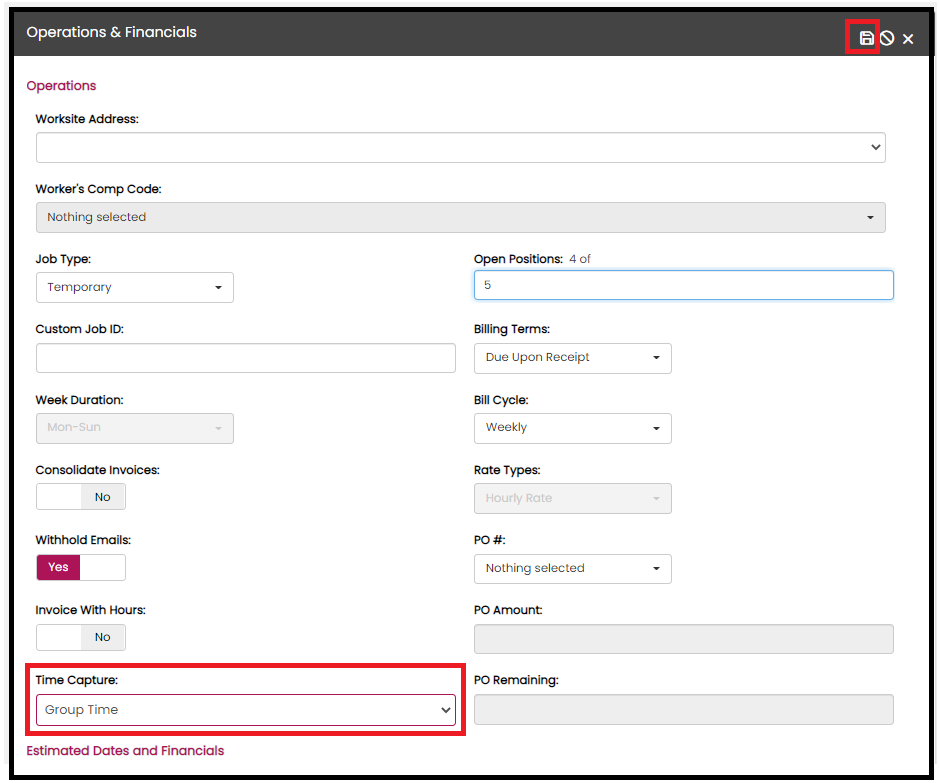Open the Time Capture dropdown
The width and height of the screenshot is (939, 783).
pyautogui.click(x=246, y=710)
